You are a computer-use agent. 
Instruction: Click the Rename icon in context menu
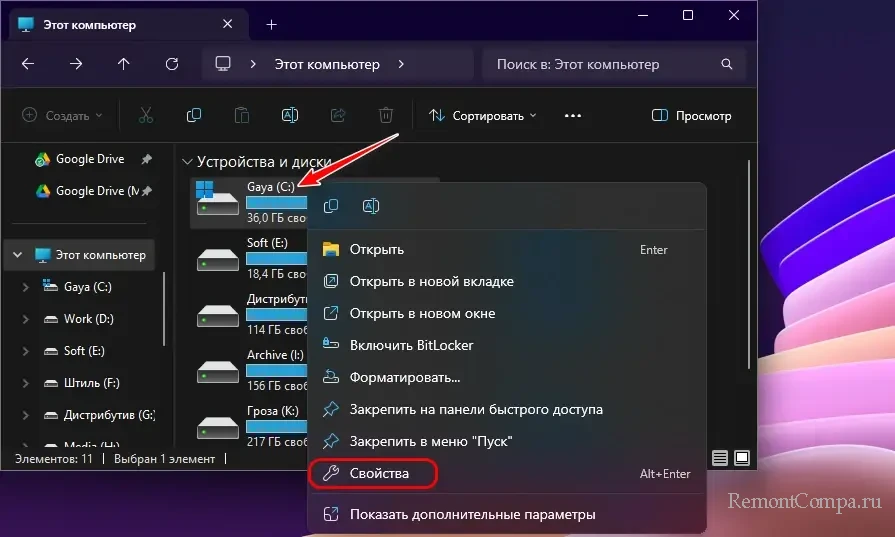tap(370, 206)
